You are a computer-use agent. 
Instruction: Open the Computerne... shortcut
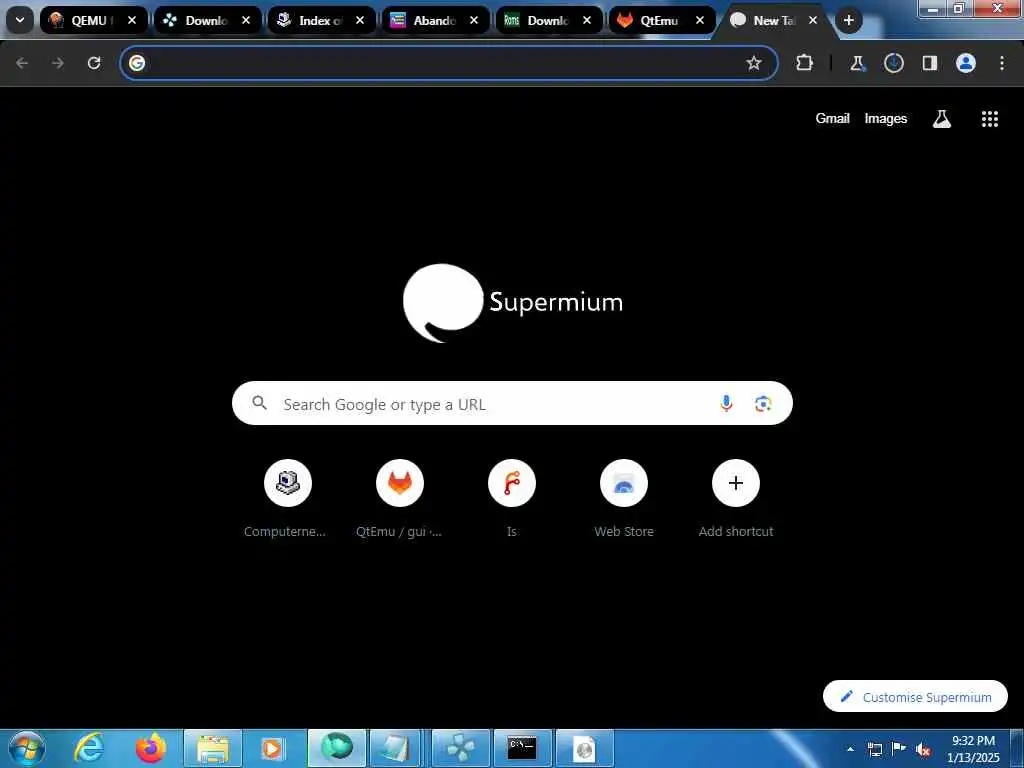click(287, 500)
